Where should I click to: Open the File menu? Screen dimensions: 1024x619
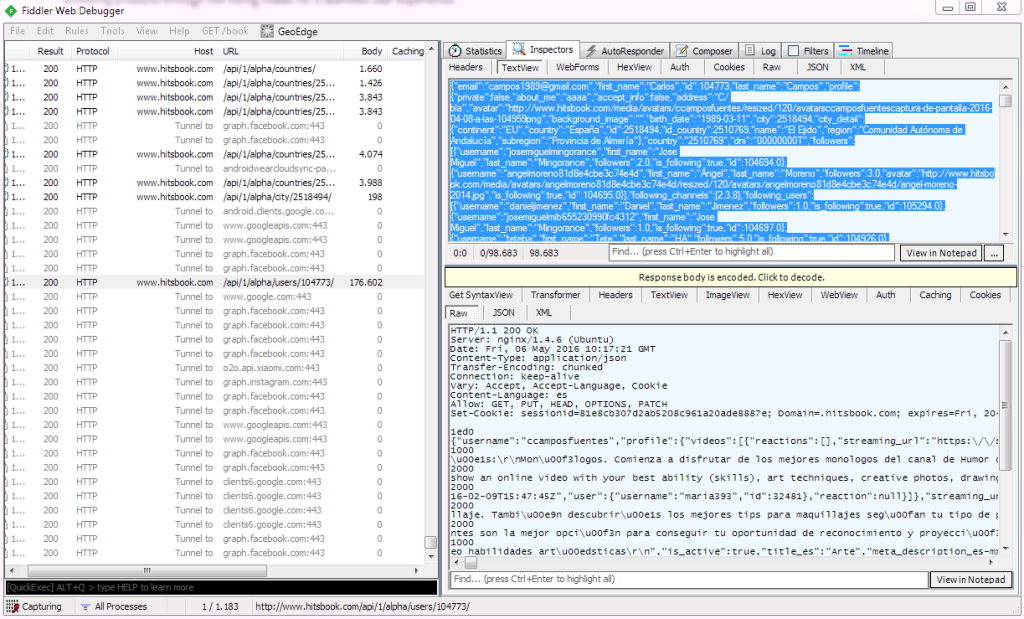pyautogui.click(x=18, y=31)
